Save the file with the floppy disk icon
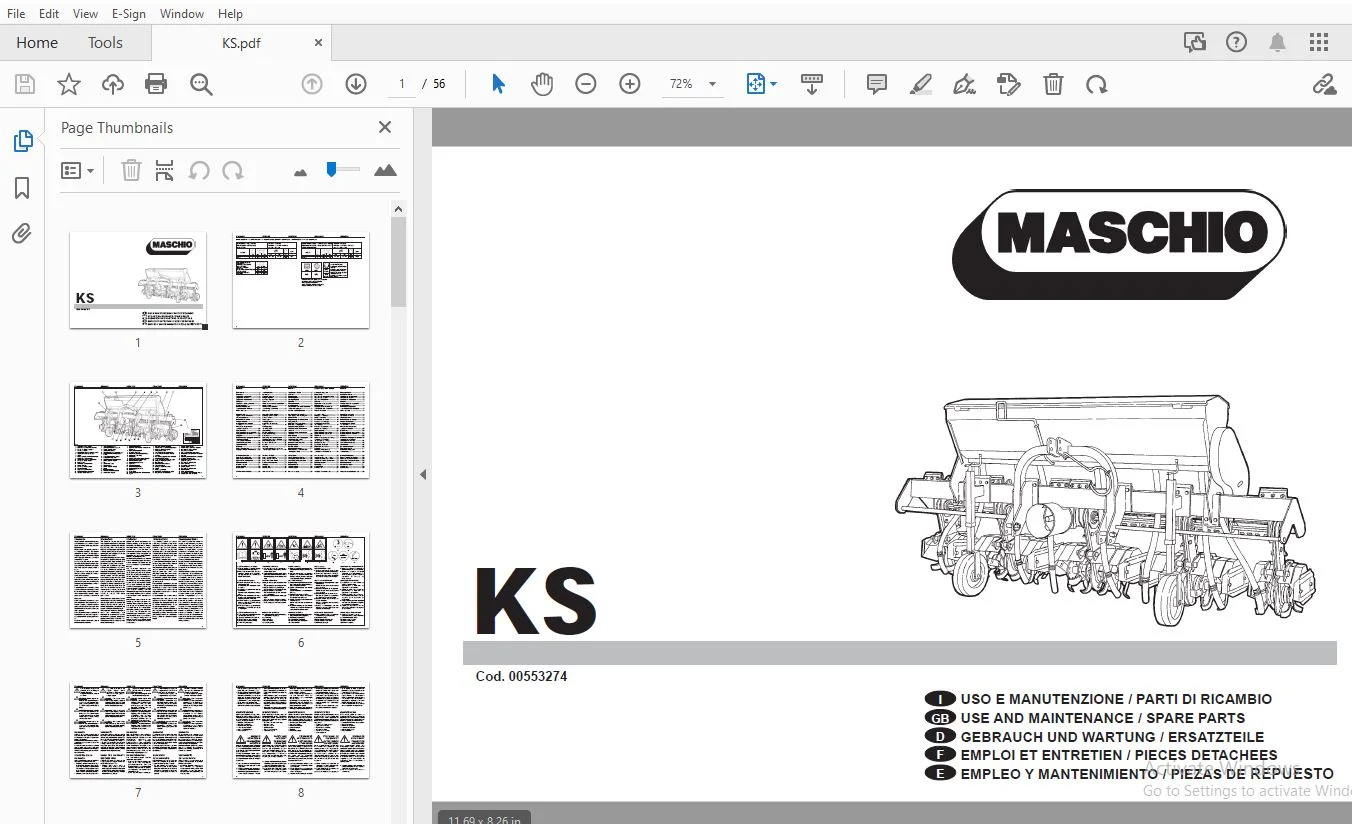The height and width of the screenshot is (824, 1352). [24, 85]
